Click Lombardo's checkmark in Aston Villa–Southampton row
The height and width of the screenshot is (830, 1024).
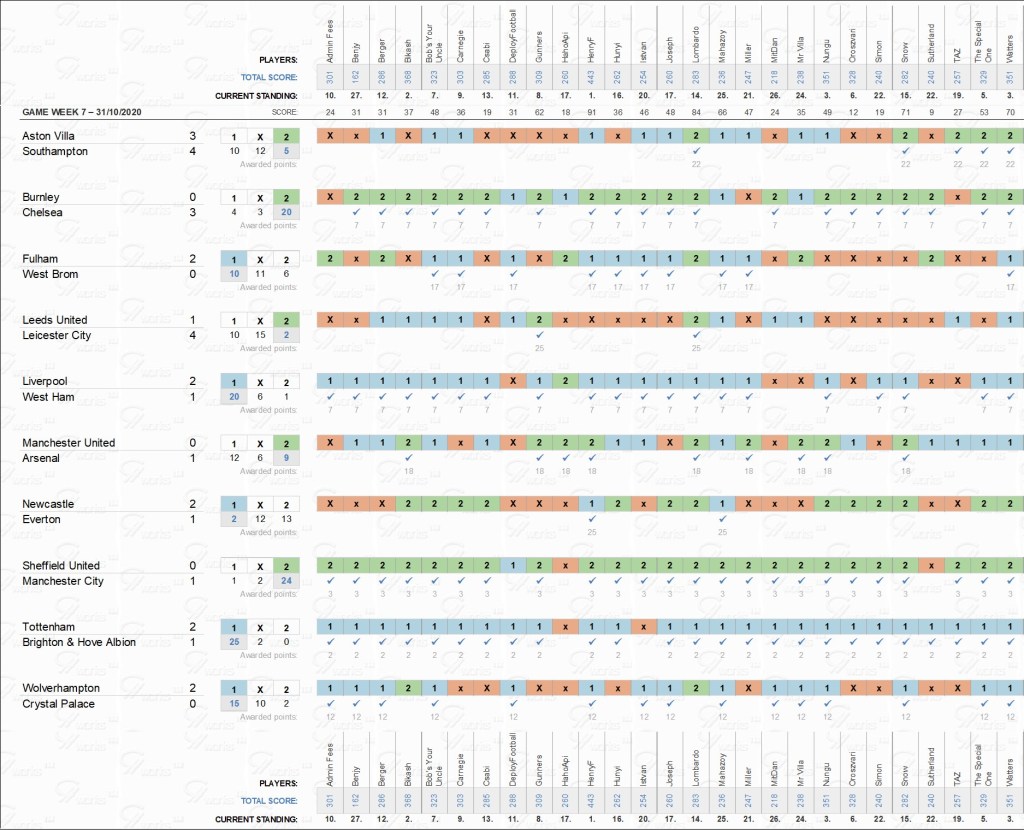click(x=695, y=151)
